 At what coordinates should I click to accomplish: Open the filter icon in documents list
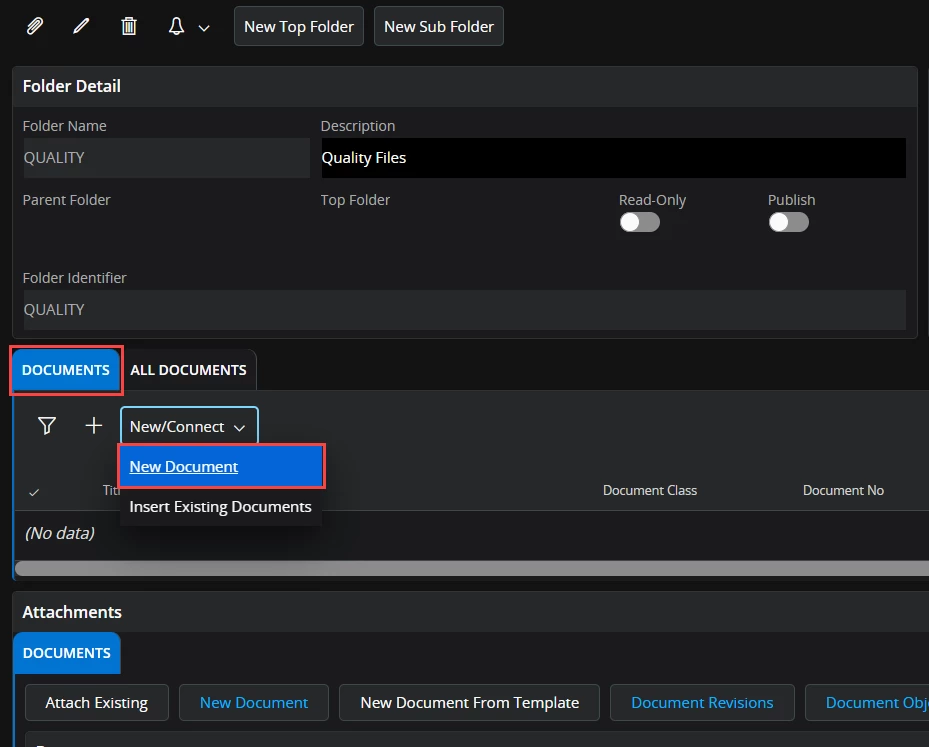click(47, 426)
